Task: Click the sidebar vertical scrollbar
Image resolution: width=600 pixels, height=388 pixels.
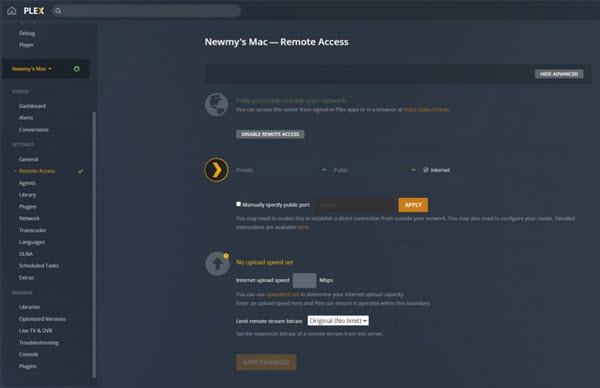Action: [x=94, y=245]
